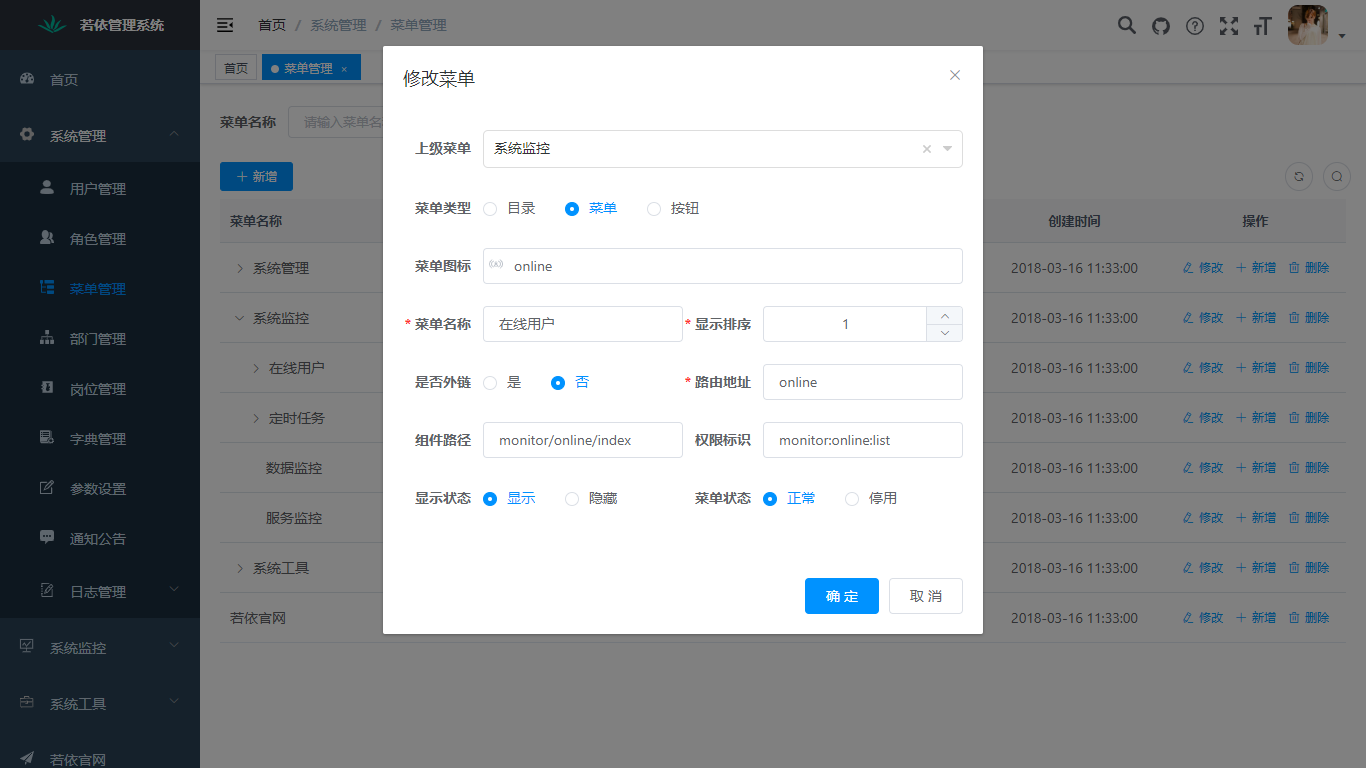Choose 隐藏 for display status
This screenshot has width=1366, height=768.
click(x=571, y=498)
